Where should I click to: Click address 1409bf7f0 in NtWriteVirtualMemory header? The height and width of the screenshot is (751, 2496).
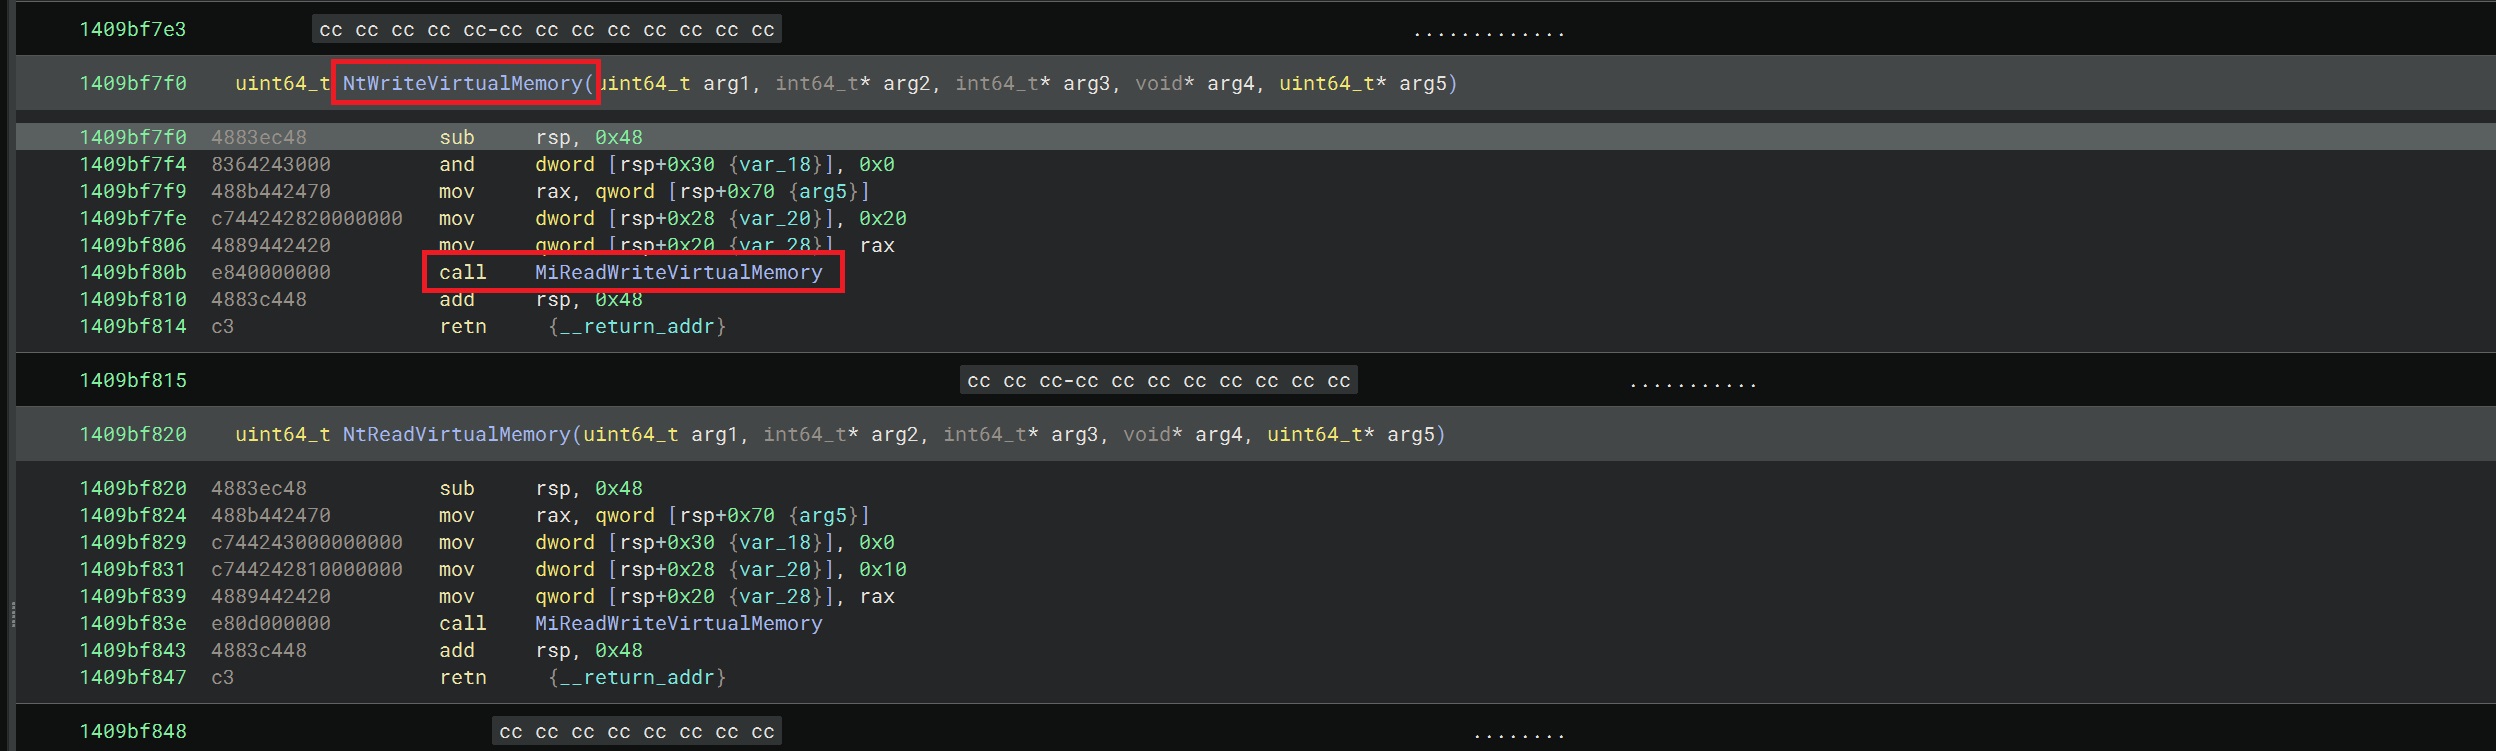(x=133, y=83)
